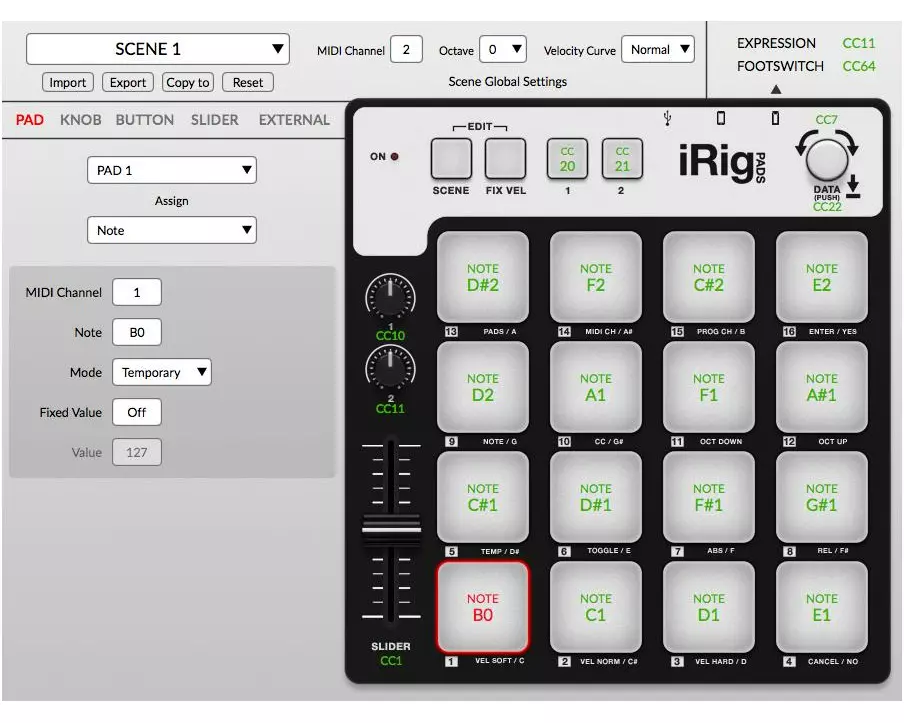The width and height of the screenshot is (904, 723).
Task: Click the Import button
Action: [68, 83]
